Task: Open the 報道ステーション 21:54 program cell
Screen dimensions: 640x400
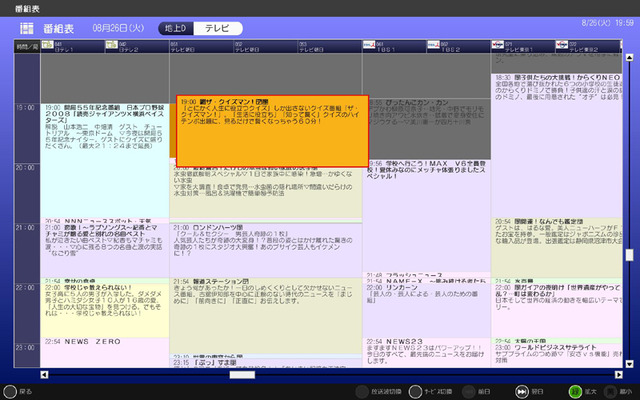Action: point(266,316)
